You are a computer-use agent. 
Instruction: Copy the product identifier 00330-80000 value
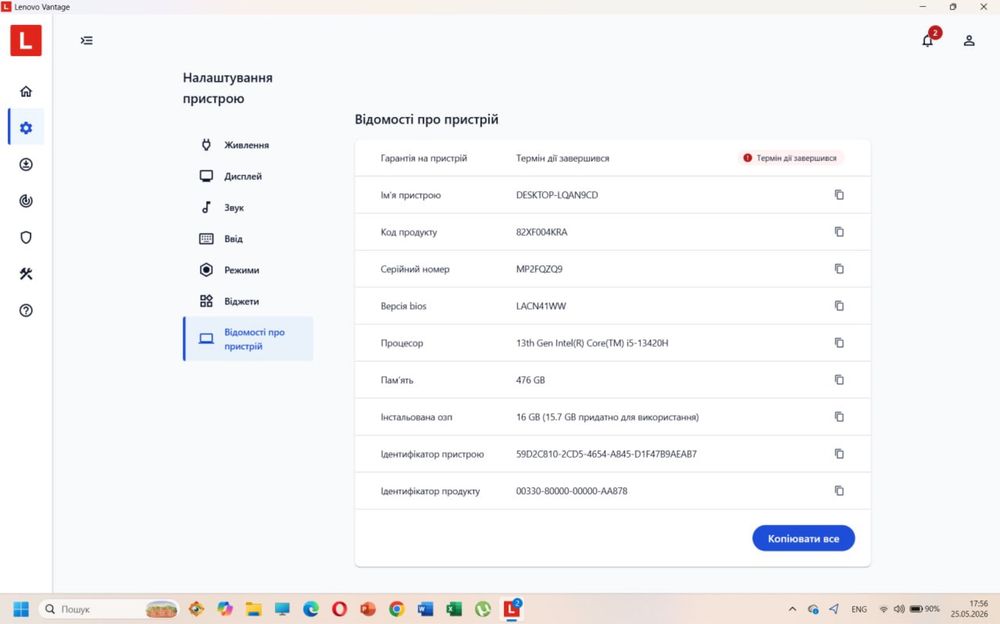point(839,491)
